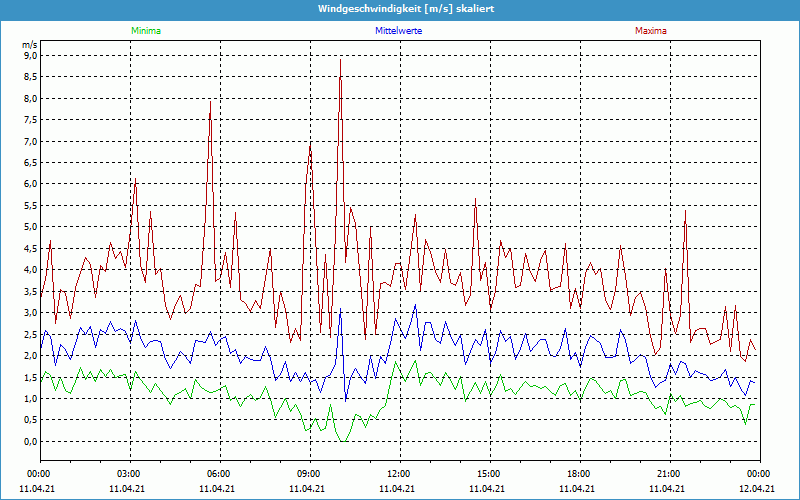Click the 0,0 y-axis label
This screenshot has width=800, height=500.
[30, 441]
